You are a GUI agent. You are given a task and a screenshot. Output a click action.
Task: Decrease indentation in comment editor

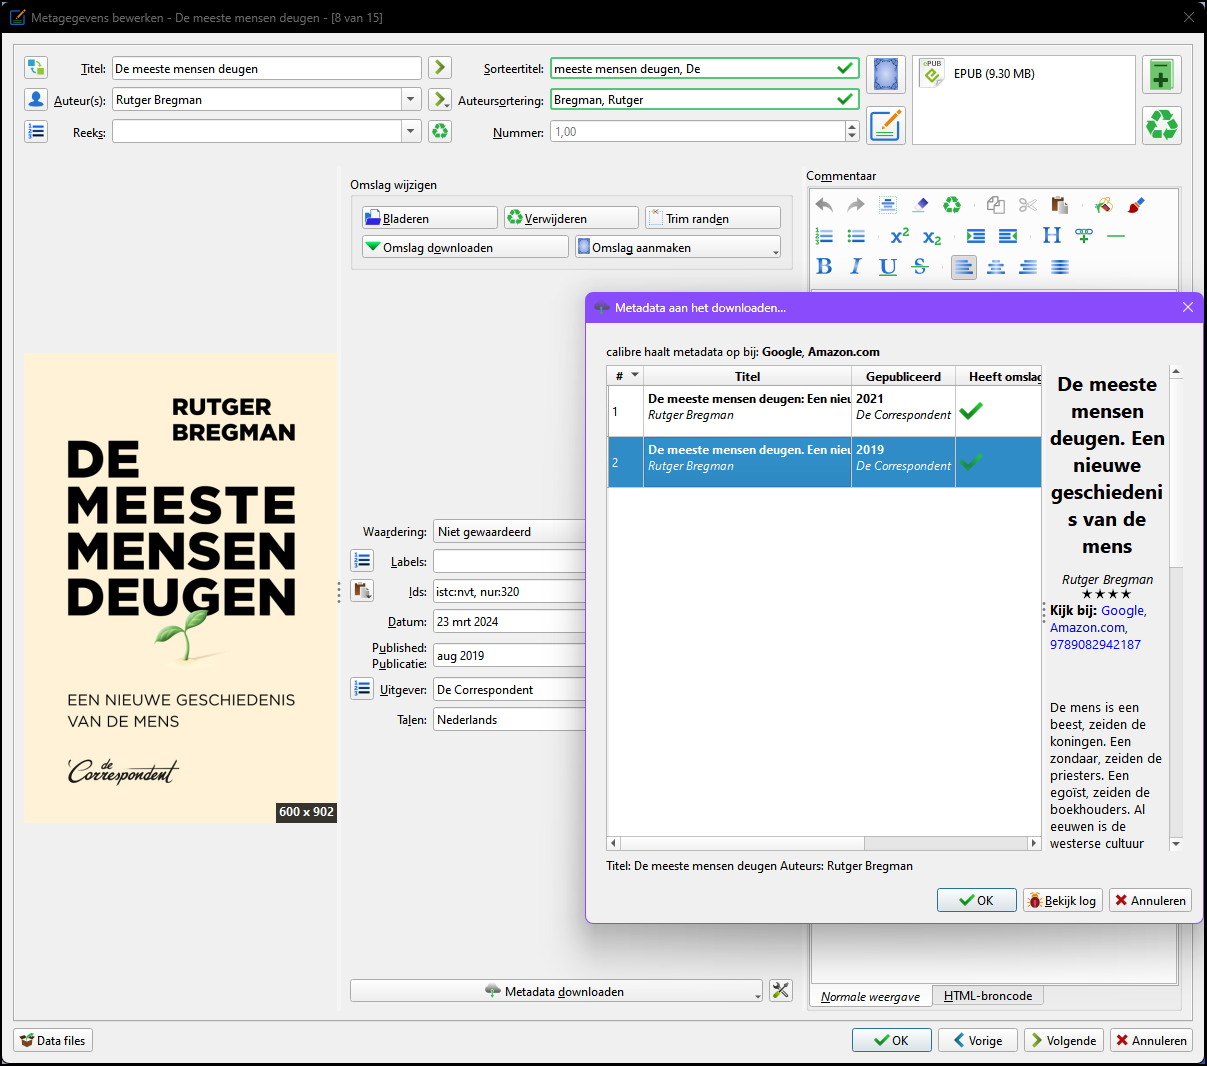[x=1008, y=236]
